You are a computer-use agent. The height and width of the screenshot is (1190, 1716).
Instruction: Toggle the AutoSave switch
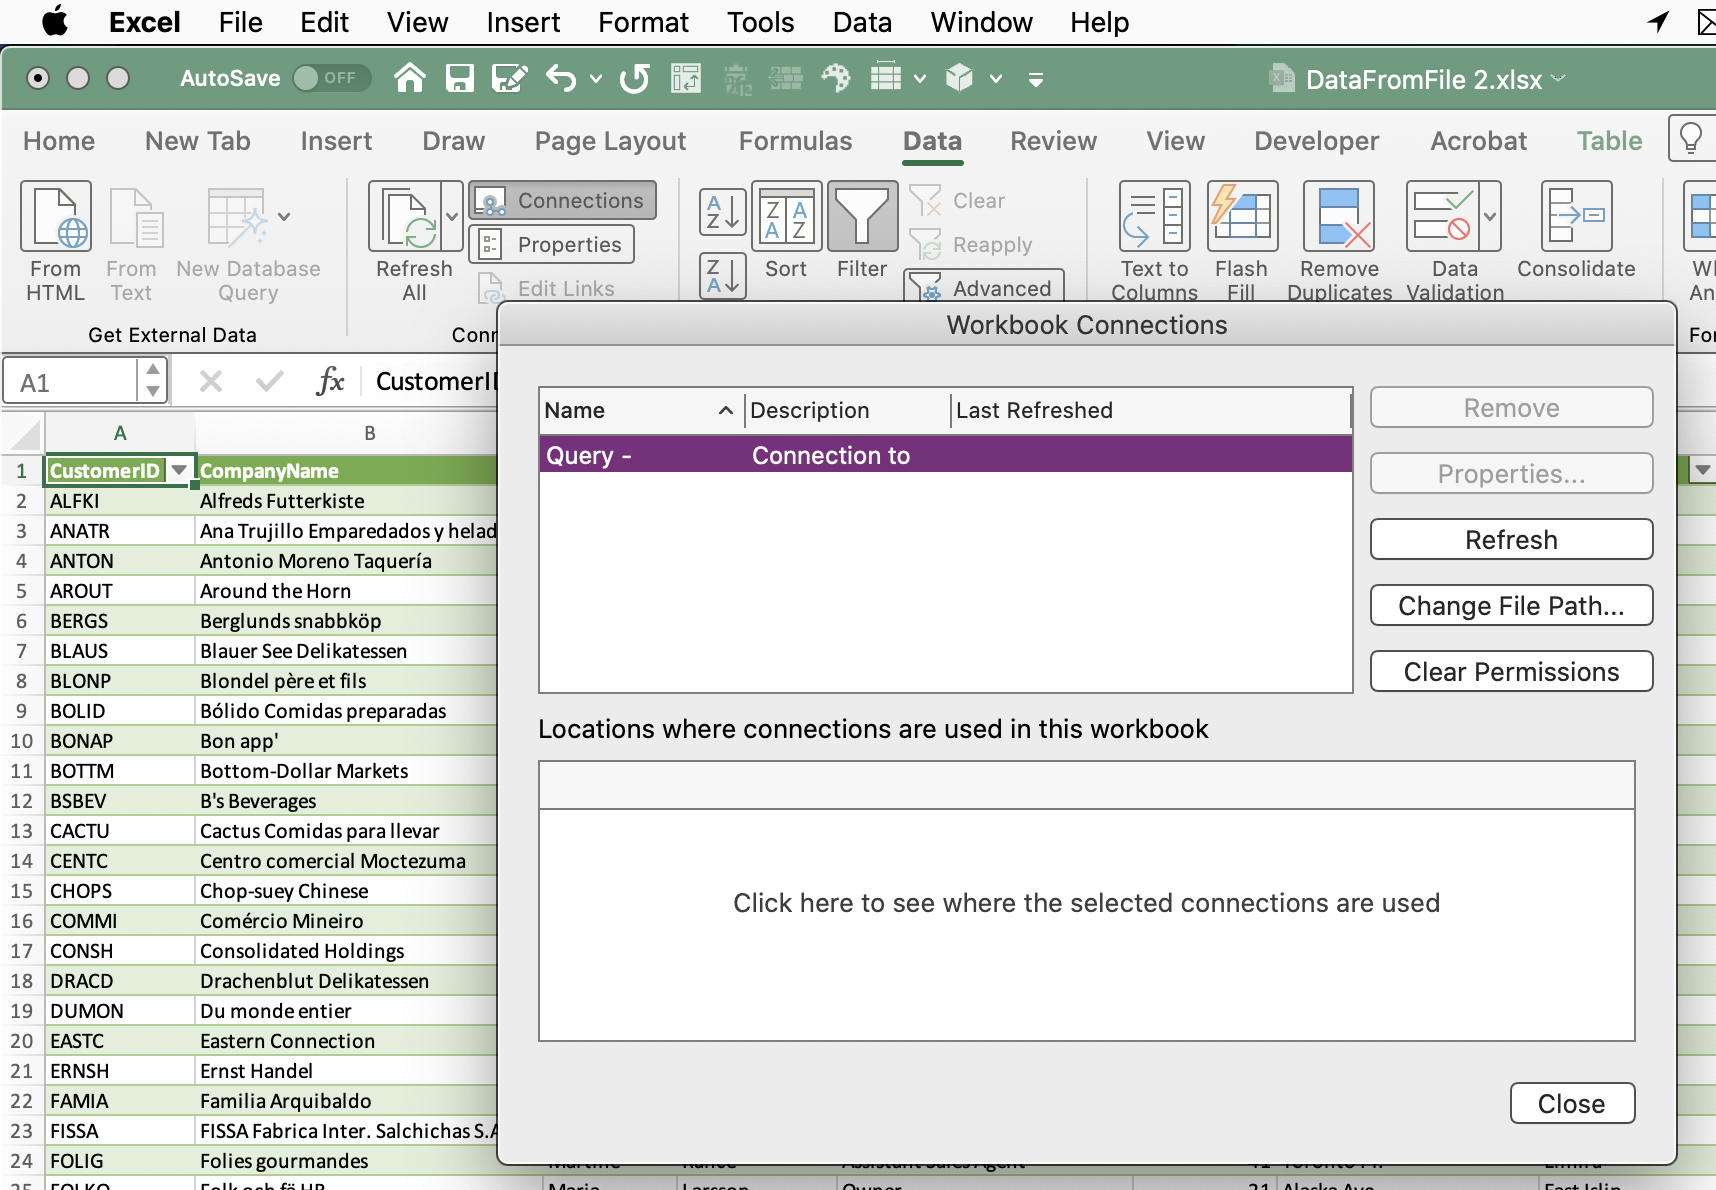click(x=332, y=78)
